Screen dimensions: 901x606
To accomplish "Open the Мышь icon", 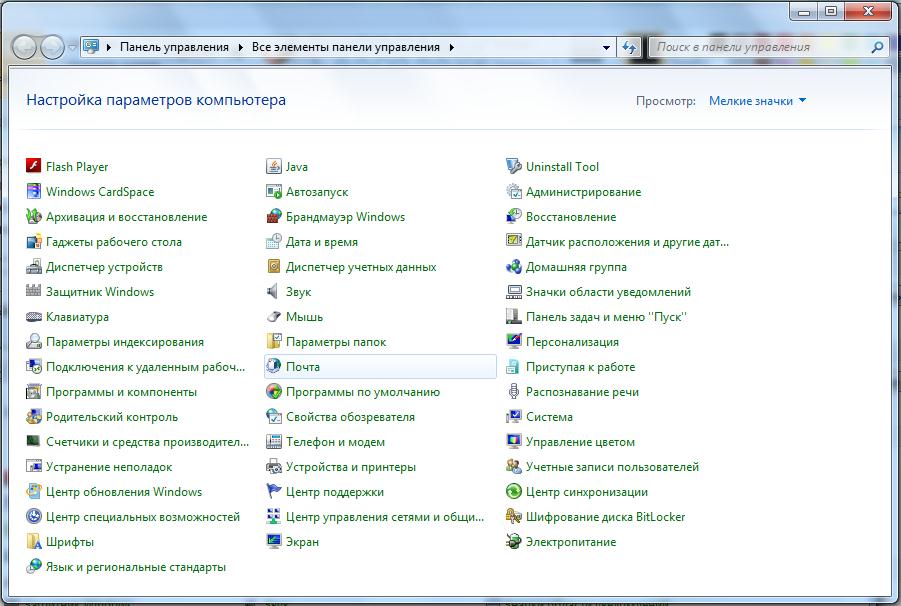I will pos(274,317).
